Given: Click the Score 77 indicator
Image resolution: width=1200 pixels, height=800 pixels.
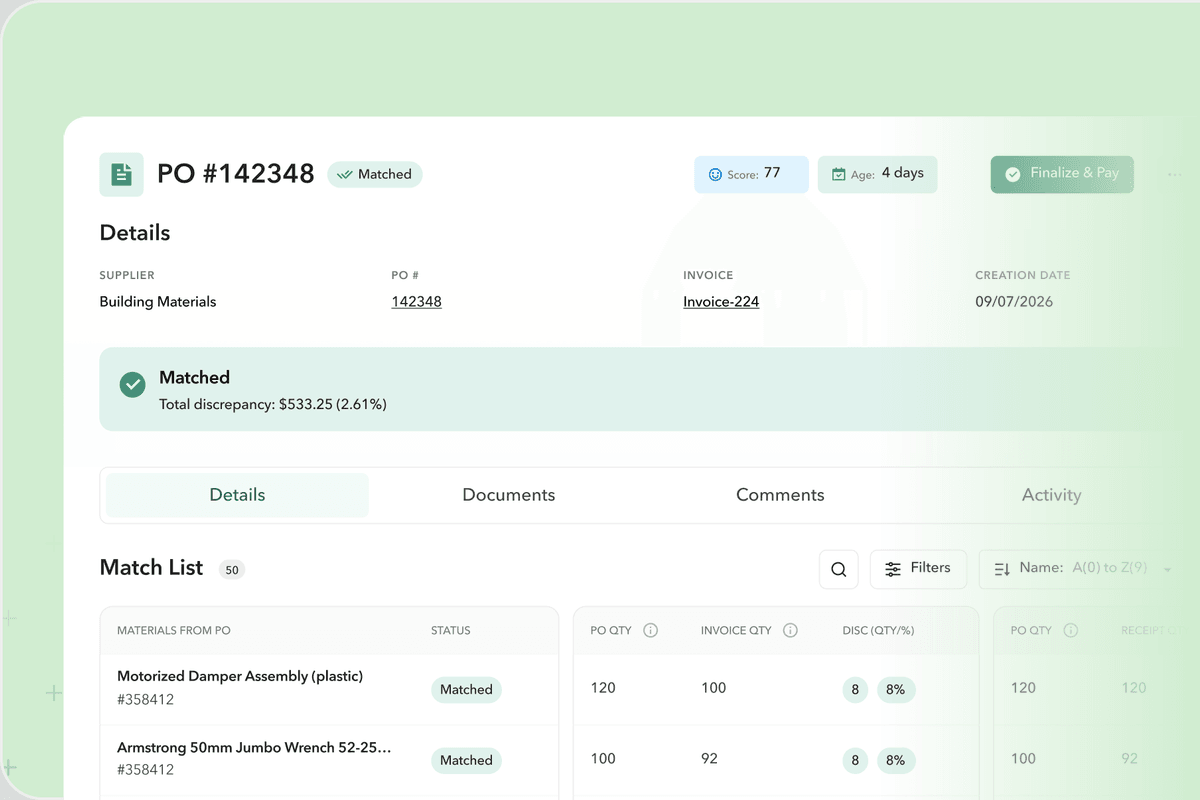Looking at the screenshot, I should 751,174.
